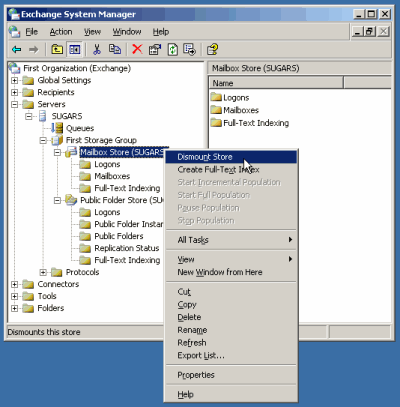Click the red X Delete toolbar icon
Viewport: 400px width, 407px height.
pyautogui.click(x=137, y=50)
